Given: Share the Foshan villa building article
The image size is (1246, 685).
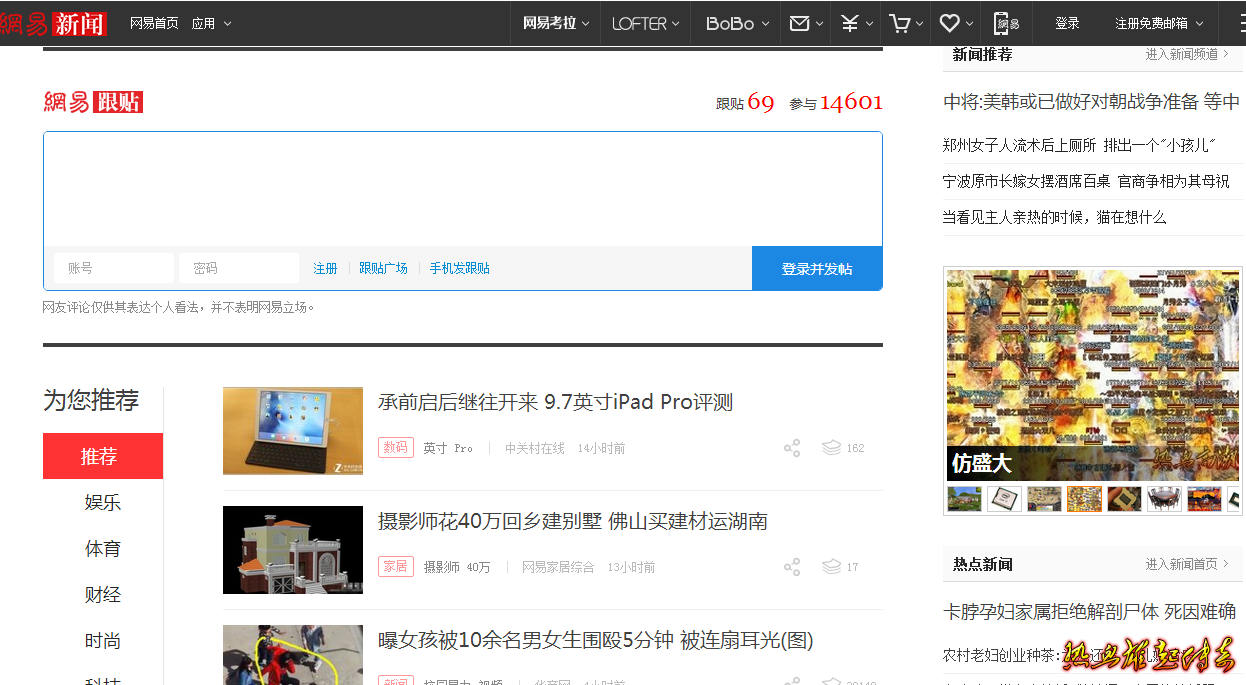Looking at the screenshot, I should click(x=792, y=567).
